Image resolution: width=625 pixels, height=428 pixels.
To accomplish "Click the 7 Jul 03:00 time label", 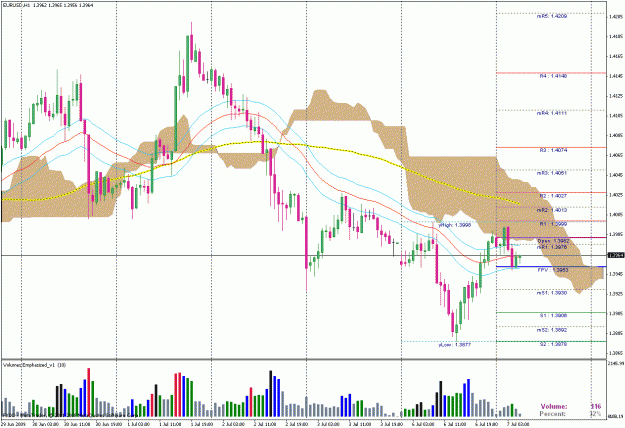I will coord(518,425).
